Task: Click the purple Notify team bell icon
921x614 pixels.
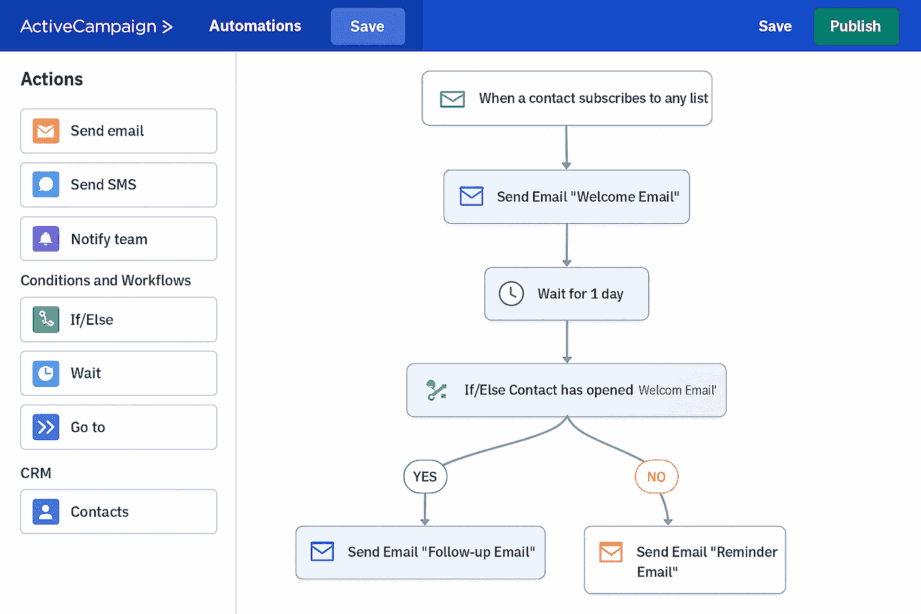Action: pos(46,239)
